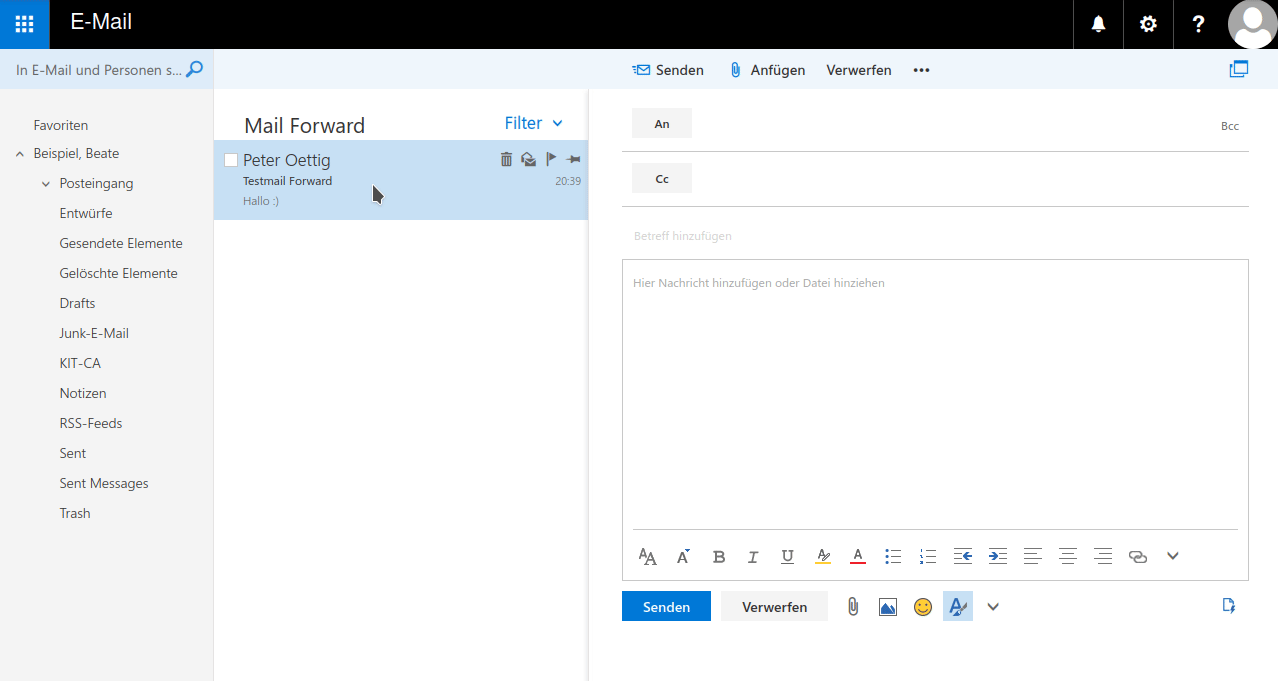1278x681 pixels.
Task: Show the Bcc field
Action: 1230,126
